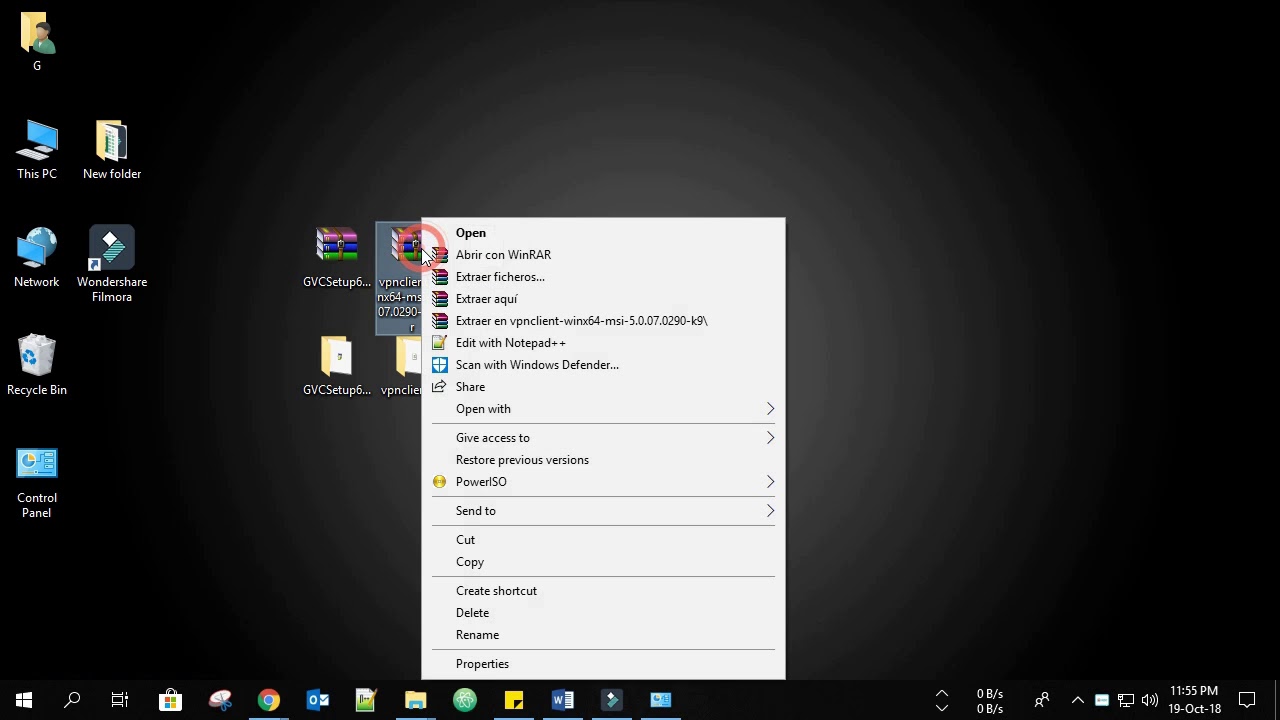This screenshot has width=1280, height=720.
Task: Select the Recycle Bin icon
Action: 37,365
